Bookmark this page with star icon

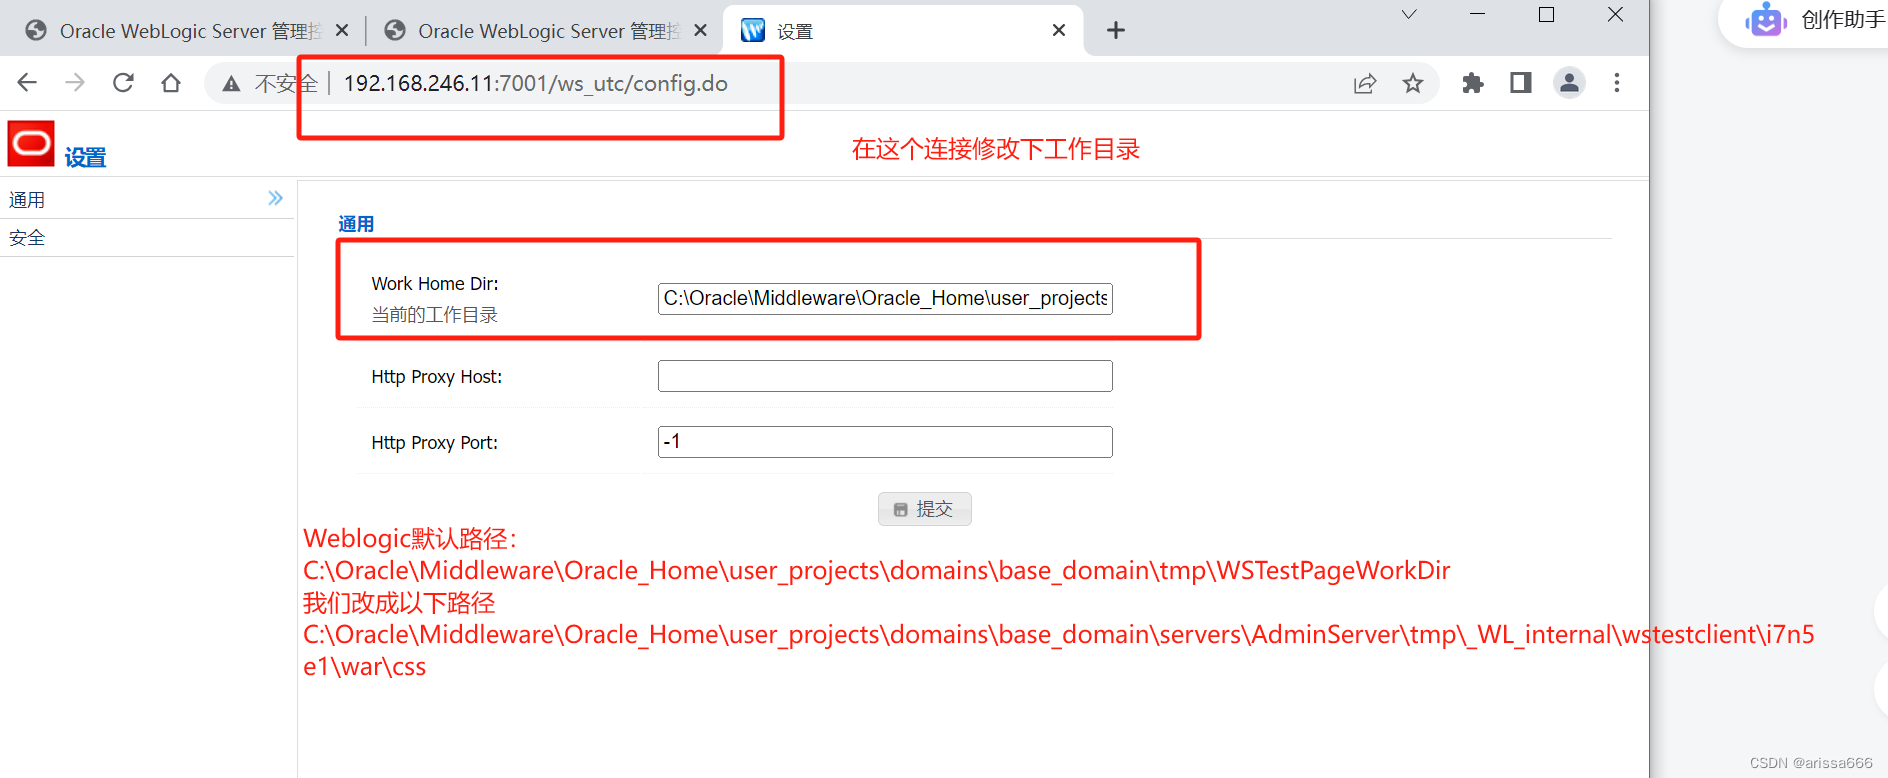pos(1413,84)
